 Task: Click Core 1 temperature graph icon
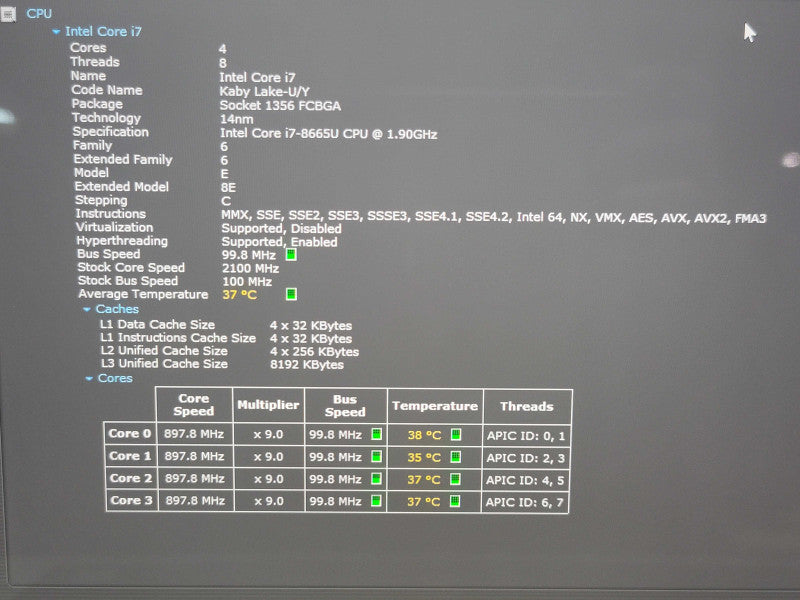(x=455, y=457)
